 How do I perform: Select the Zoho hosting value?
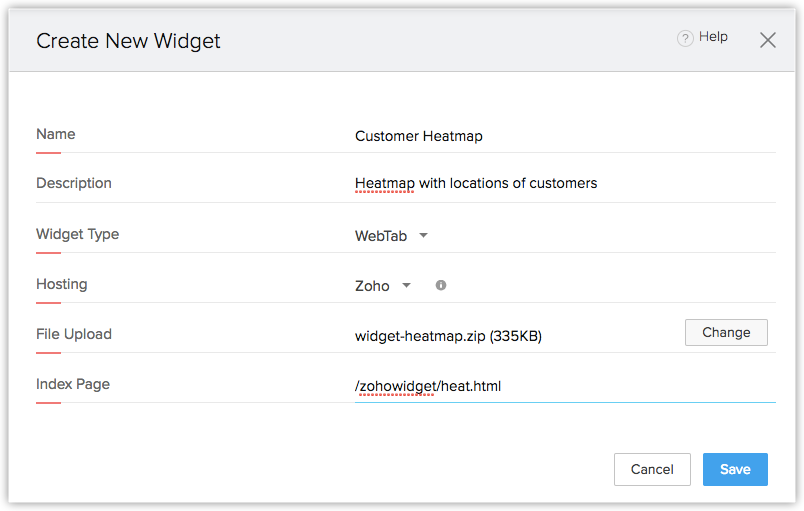coord(372,285)
